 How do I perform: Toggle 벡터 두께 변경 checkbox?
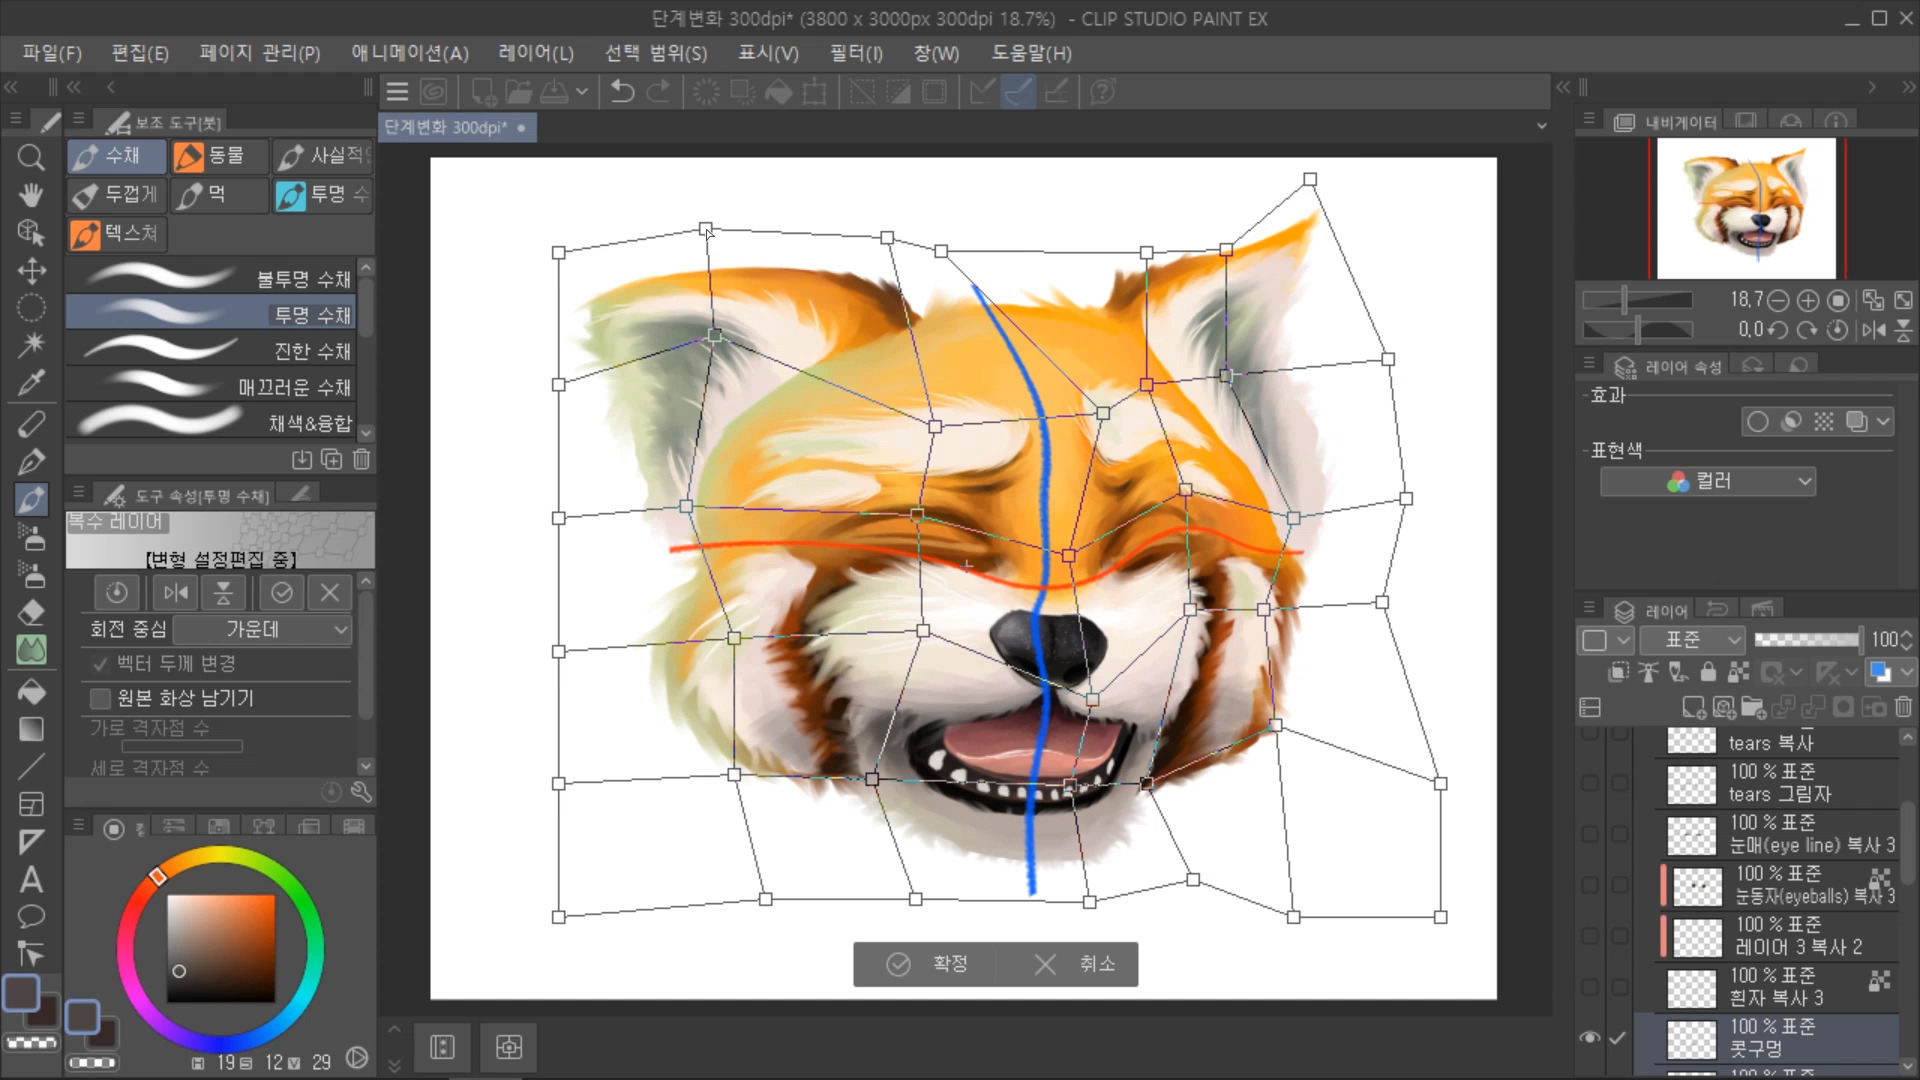coord(100,663)
